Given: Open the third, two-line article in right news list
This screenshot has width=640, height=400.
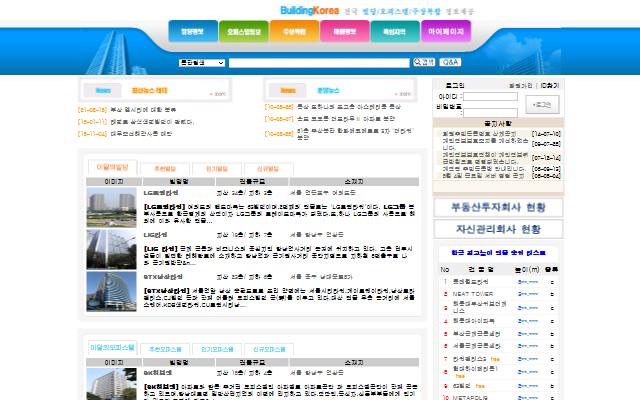Looking at the screenshot, I should [355, 134].
